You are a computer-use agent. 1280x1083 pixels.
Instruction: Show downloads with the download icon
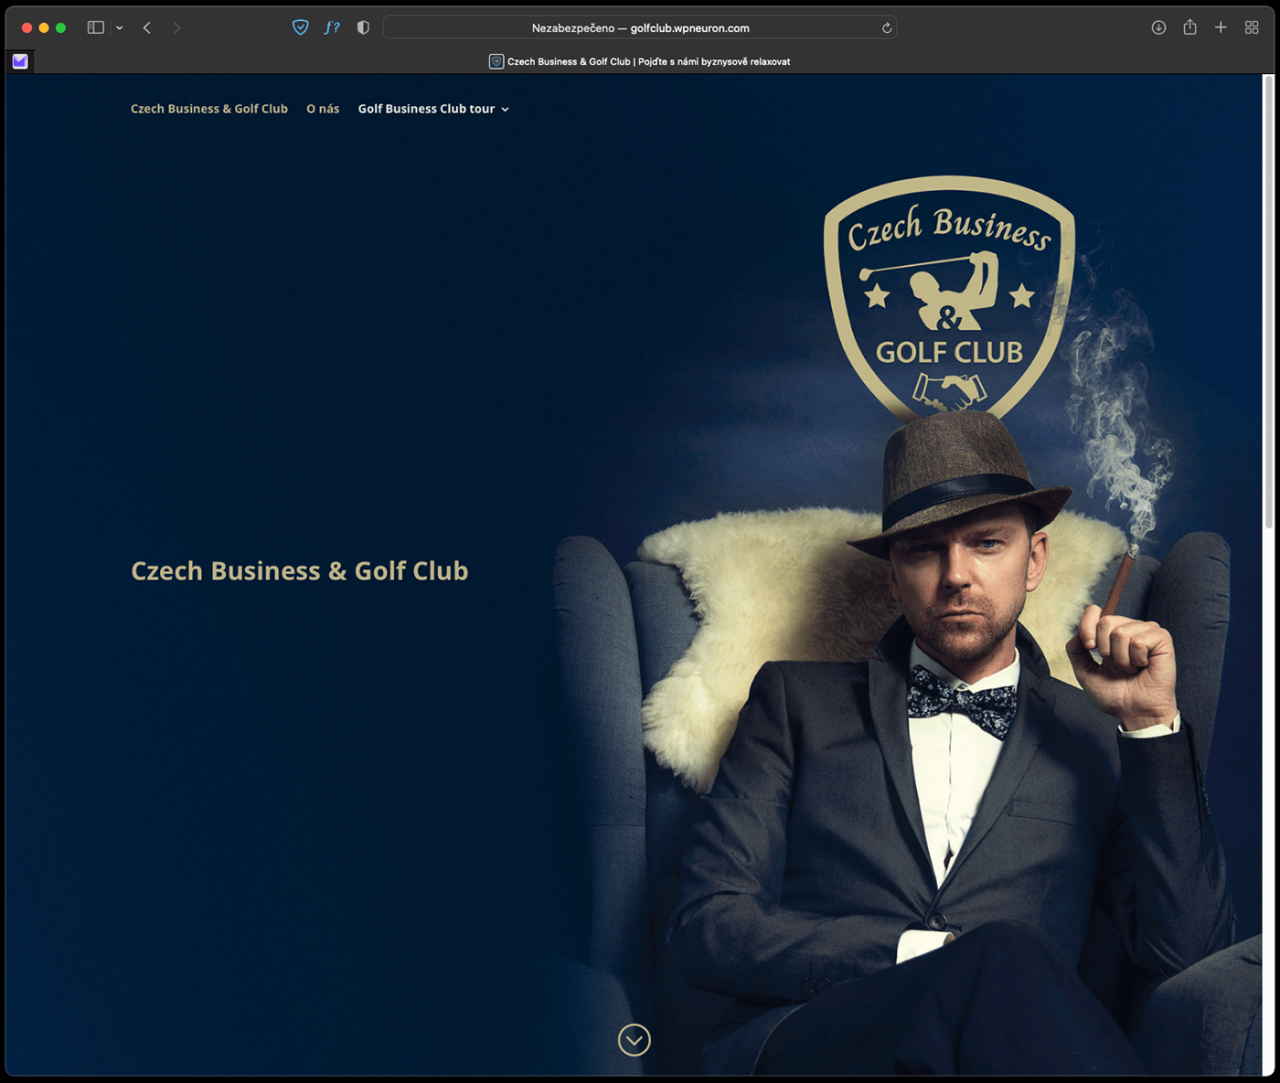coord(1158,28)
